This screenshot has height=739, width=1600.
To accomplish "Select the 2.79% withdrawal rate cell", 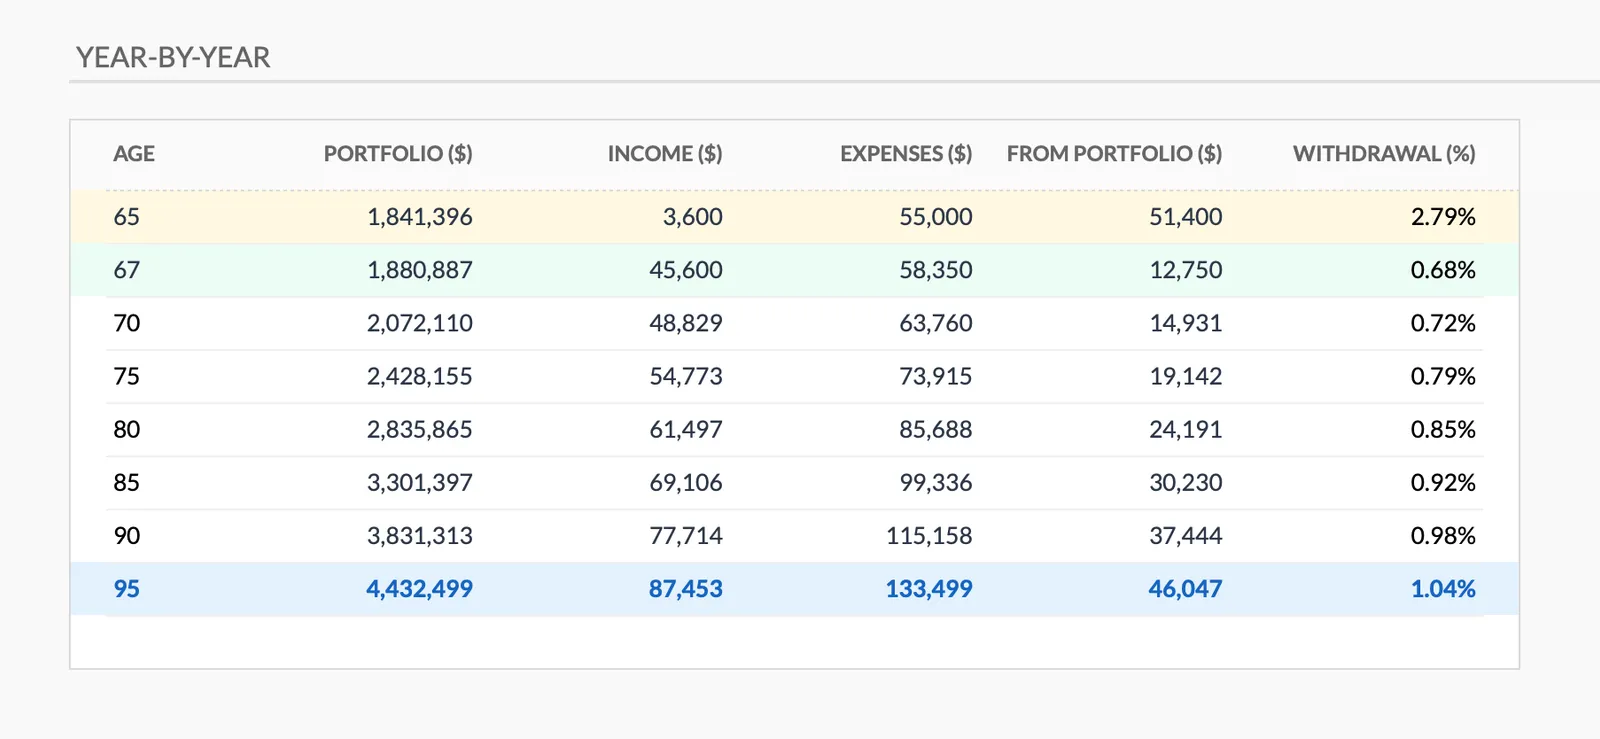I will click(1442, 217).
